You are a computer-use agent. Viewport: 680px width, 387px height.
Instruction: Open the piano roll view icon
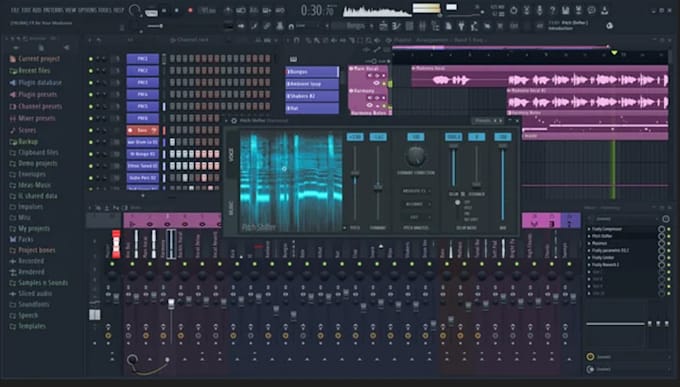click(x=396, y=26)
